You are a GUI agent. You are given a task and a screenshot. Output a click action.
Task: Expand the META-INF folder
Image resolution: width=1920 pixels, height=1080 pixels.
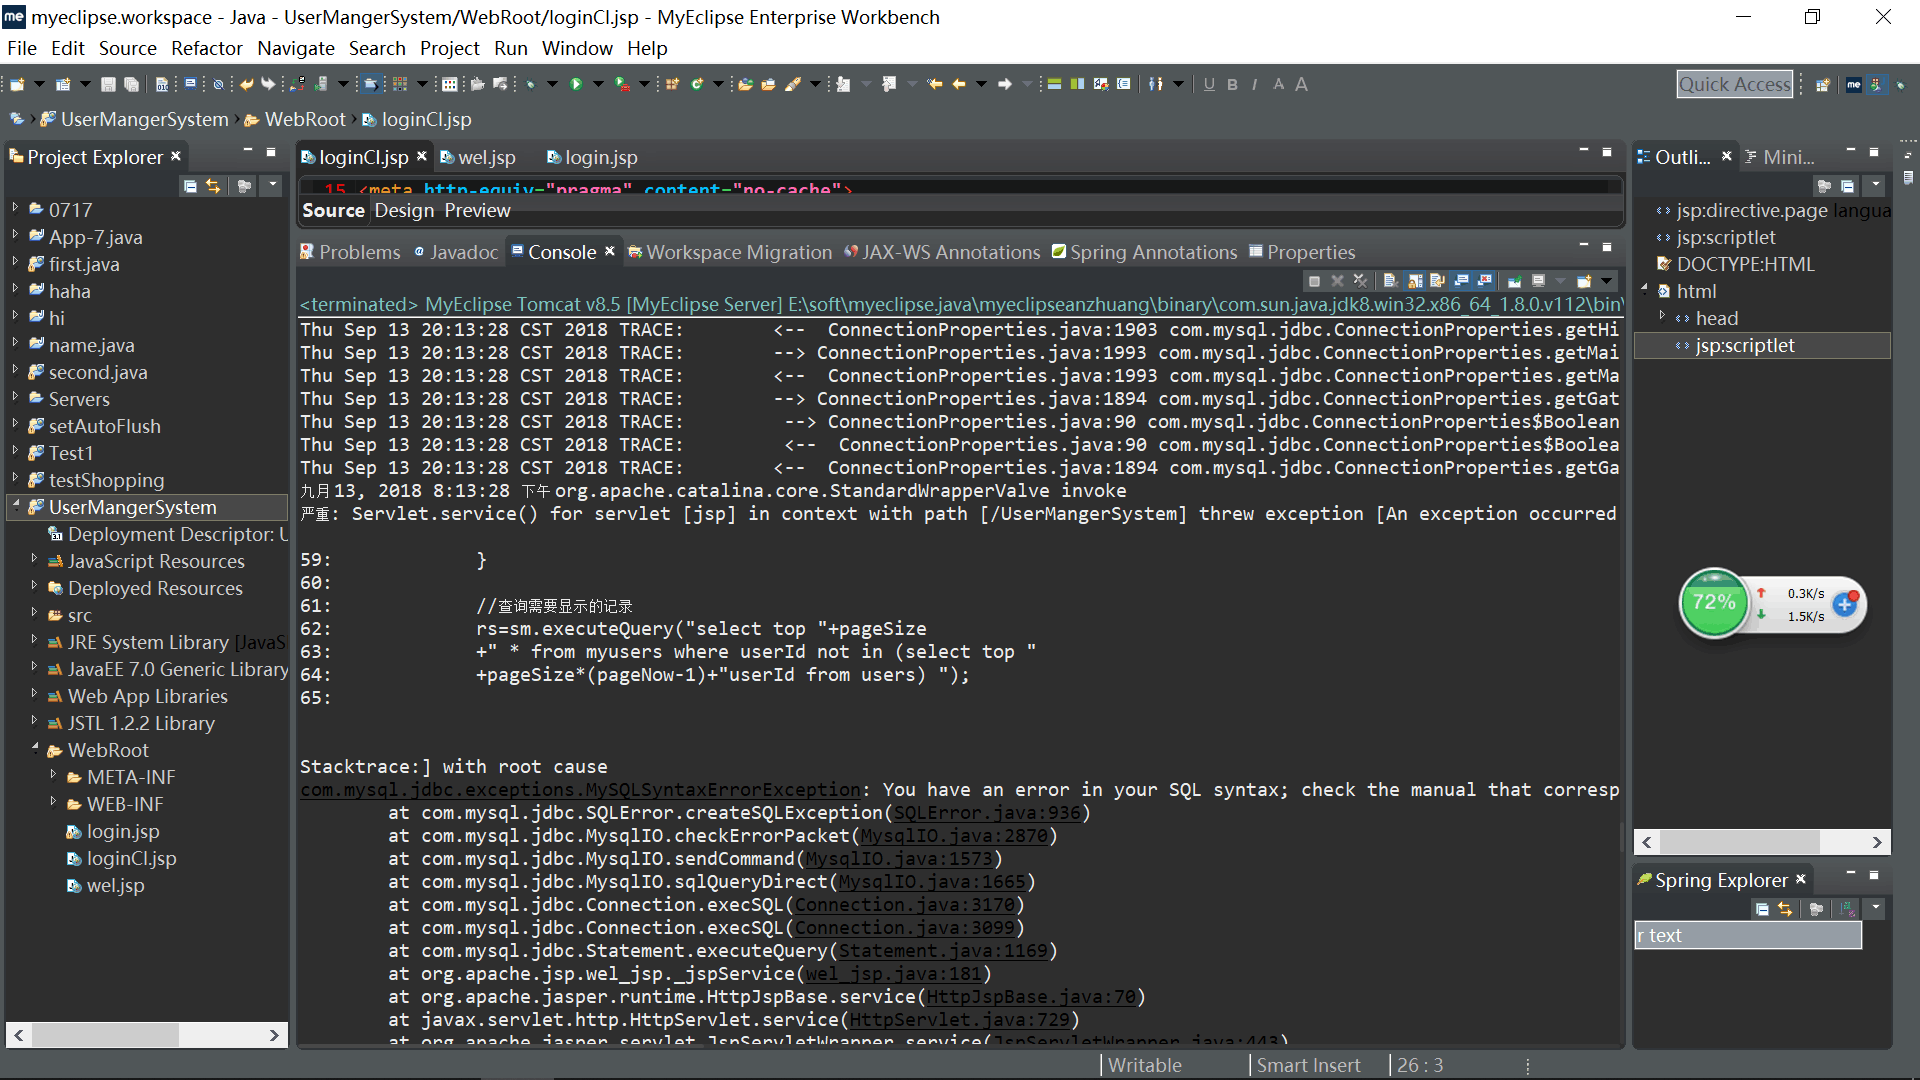(x=53, y=775)
